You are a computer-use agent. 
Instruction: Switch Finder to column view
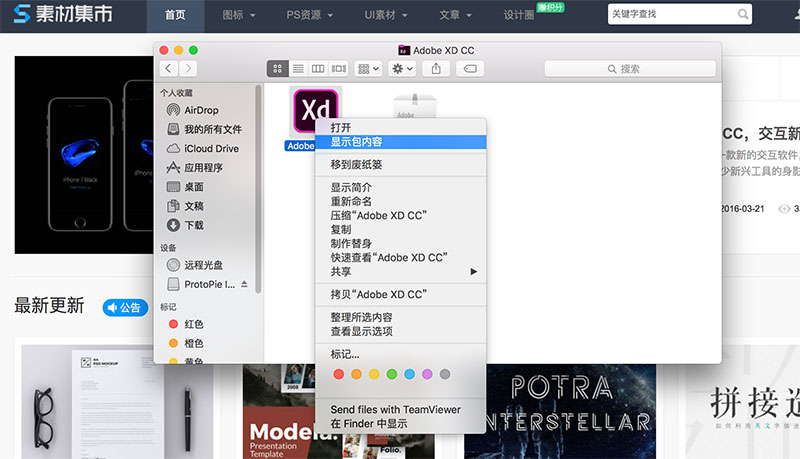(x=318, y=68)
